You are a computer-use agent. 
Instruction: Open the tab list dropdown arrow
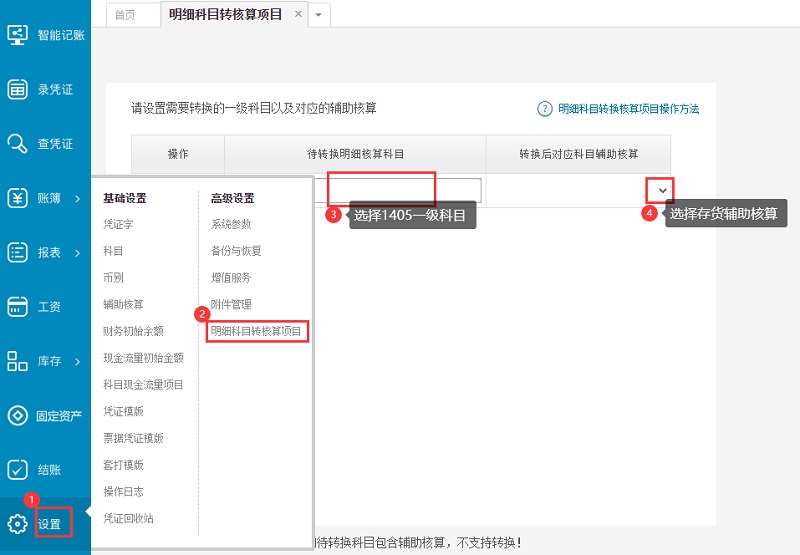tap(318, 15)
